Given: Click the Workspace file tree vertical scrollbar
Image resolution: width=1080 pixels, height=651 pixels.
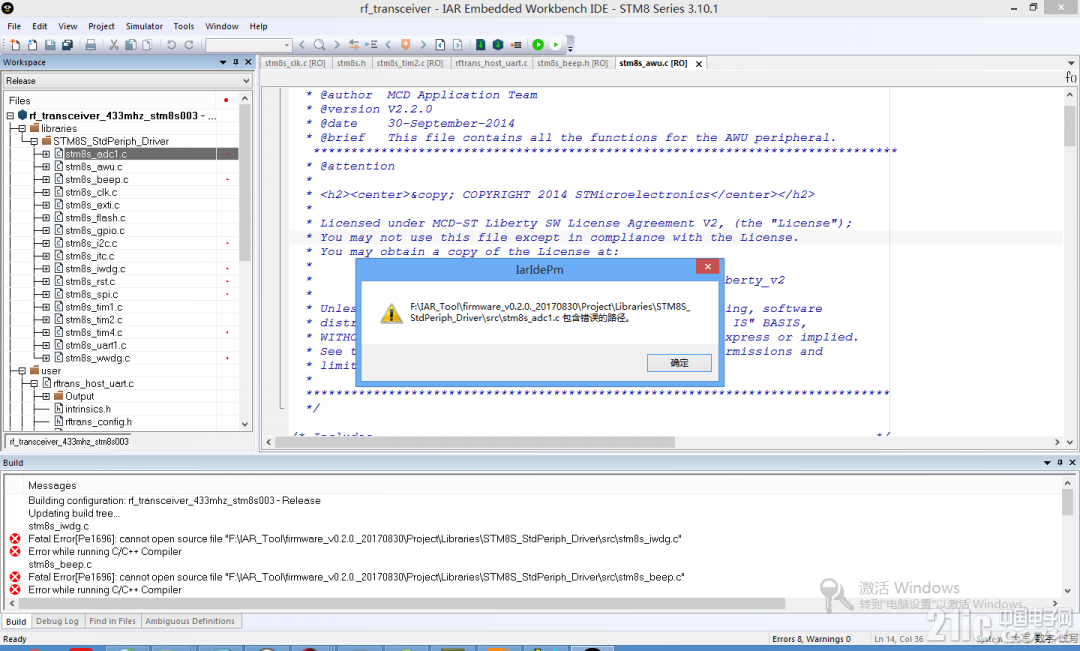Looking at the screenshot, I should [245, 183].
